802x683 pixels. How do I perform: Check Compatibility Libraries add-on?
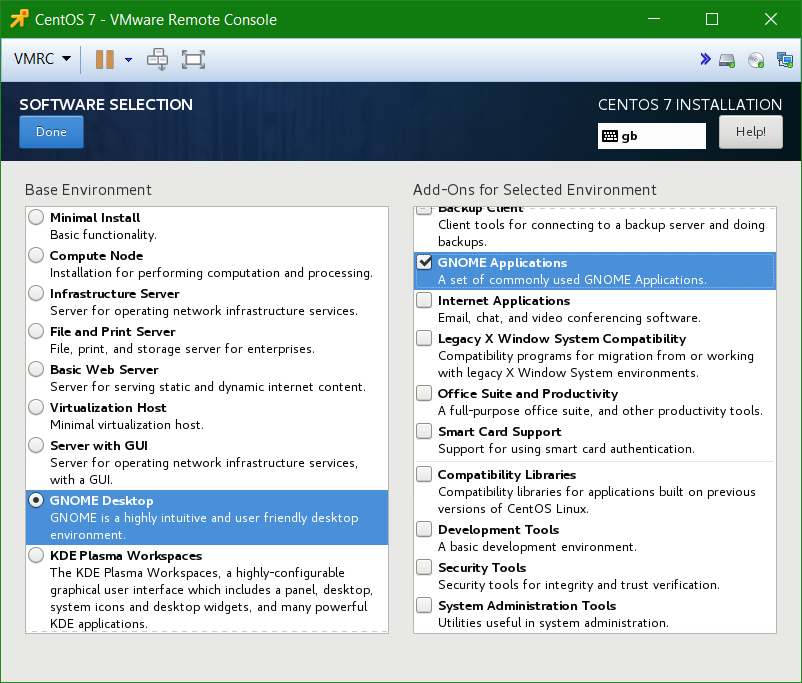pos(424,474)
